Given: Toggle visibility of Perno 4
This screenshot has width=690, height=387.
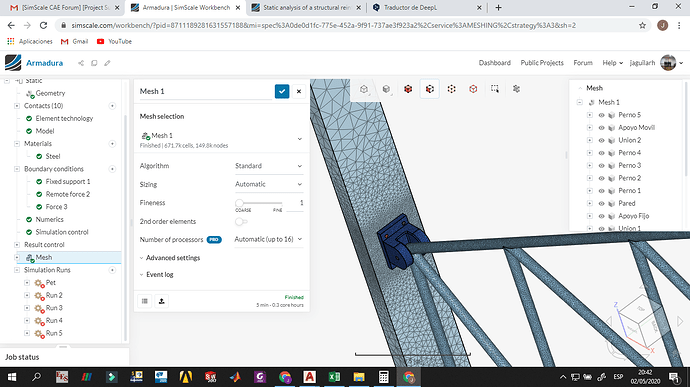Looking at the screenshot, I should pos(601,153).
